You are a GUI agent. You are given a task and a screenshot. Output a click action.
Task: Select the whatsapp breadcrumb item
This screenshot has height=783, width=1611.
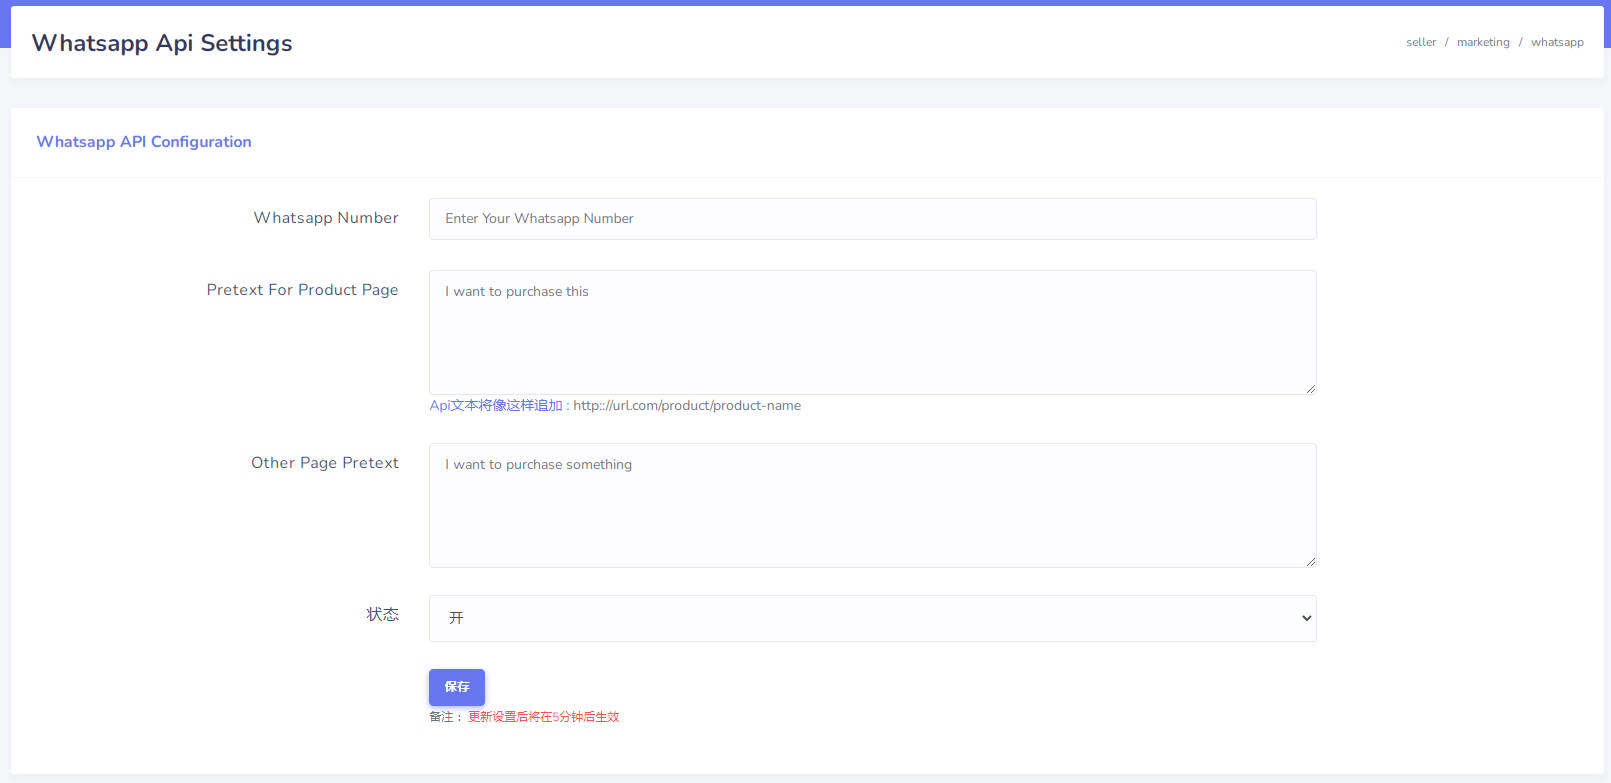tap(1556, 42)
